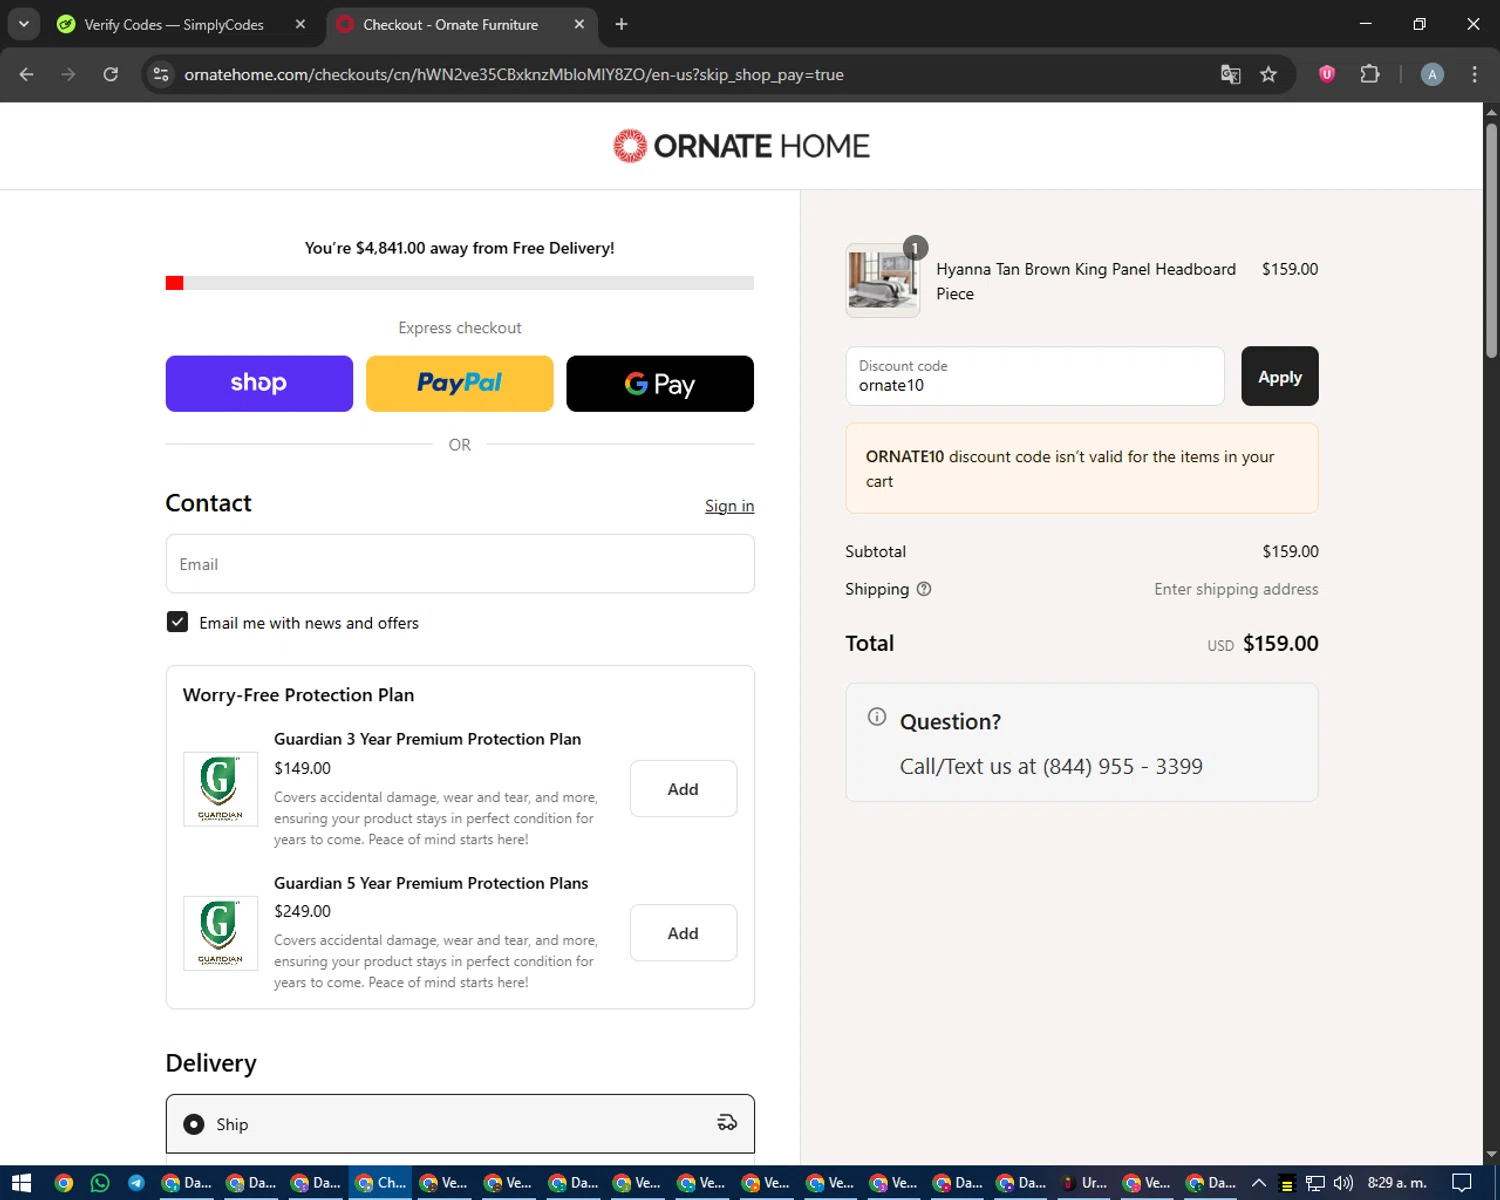Close the Checkout - Ornate Furniture tab
Image resolution: width=1500 pixels, height=1200 pixels.
(x=579, y=24)
